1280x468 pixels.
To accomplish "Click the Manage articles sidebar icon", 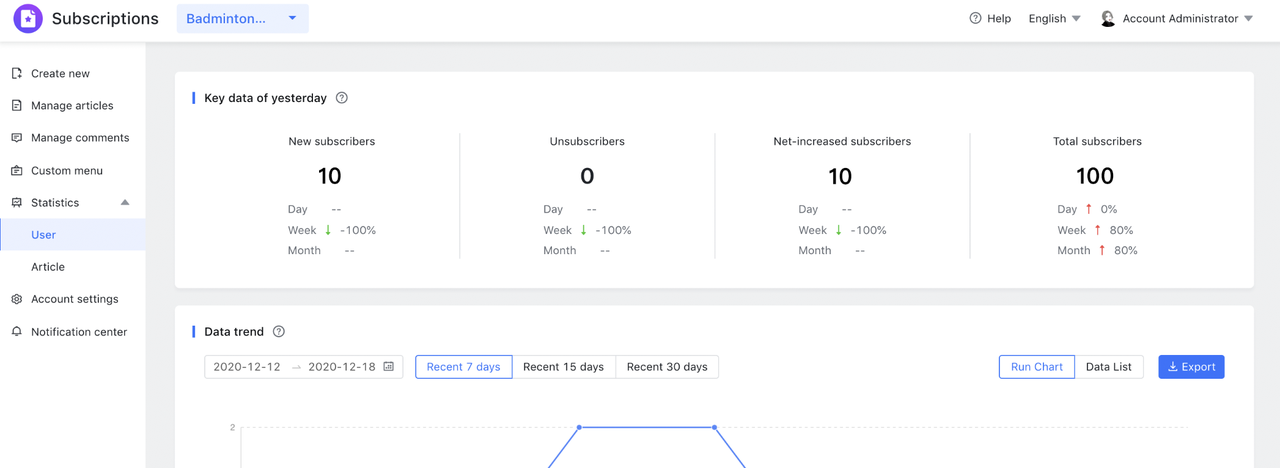I will coord(17,105).
